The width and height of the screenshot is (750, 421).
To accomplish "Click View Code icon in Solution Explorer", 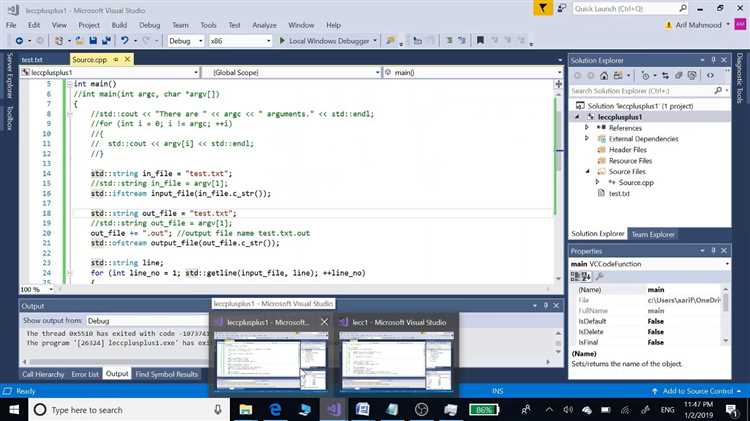I will coord(710,76).
